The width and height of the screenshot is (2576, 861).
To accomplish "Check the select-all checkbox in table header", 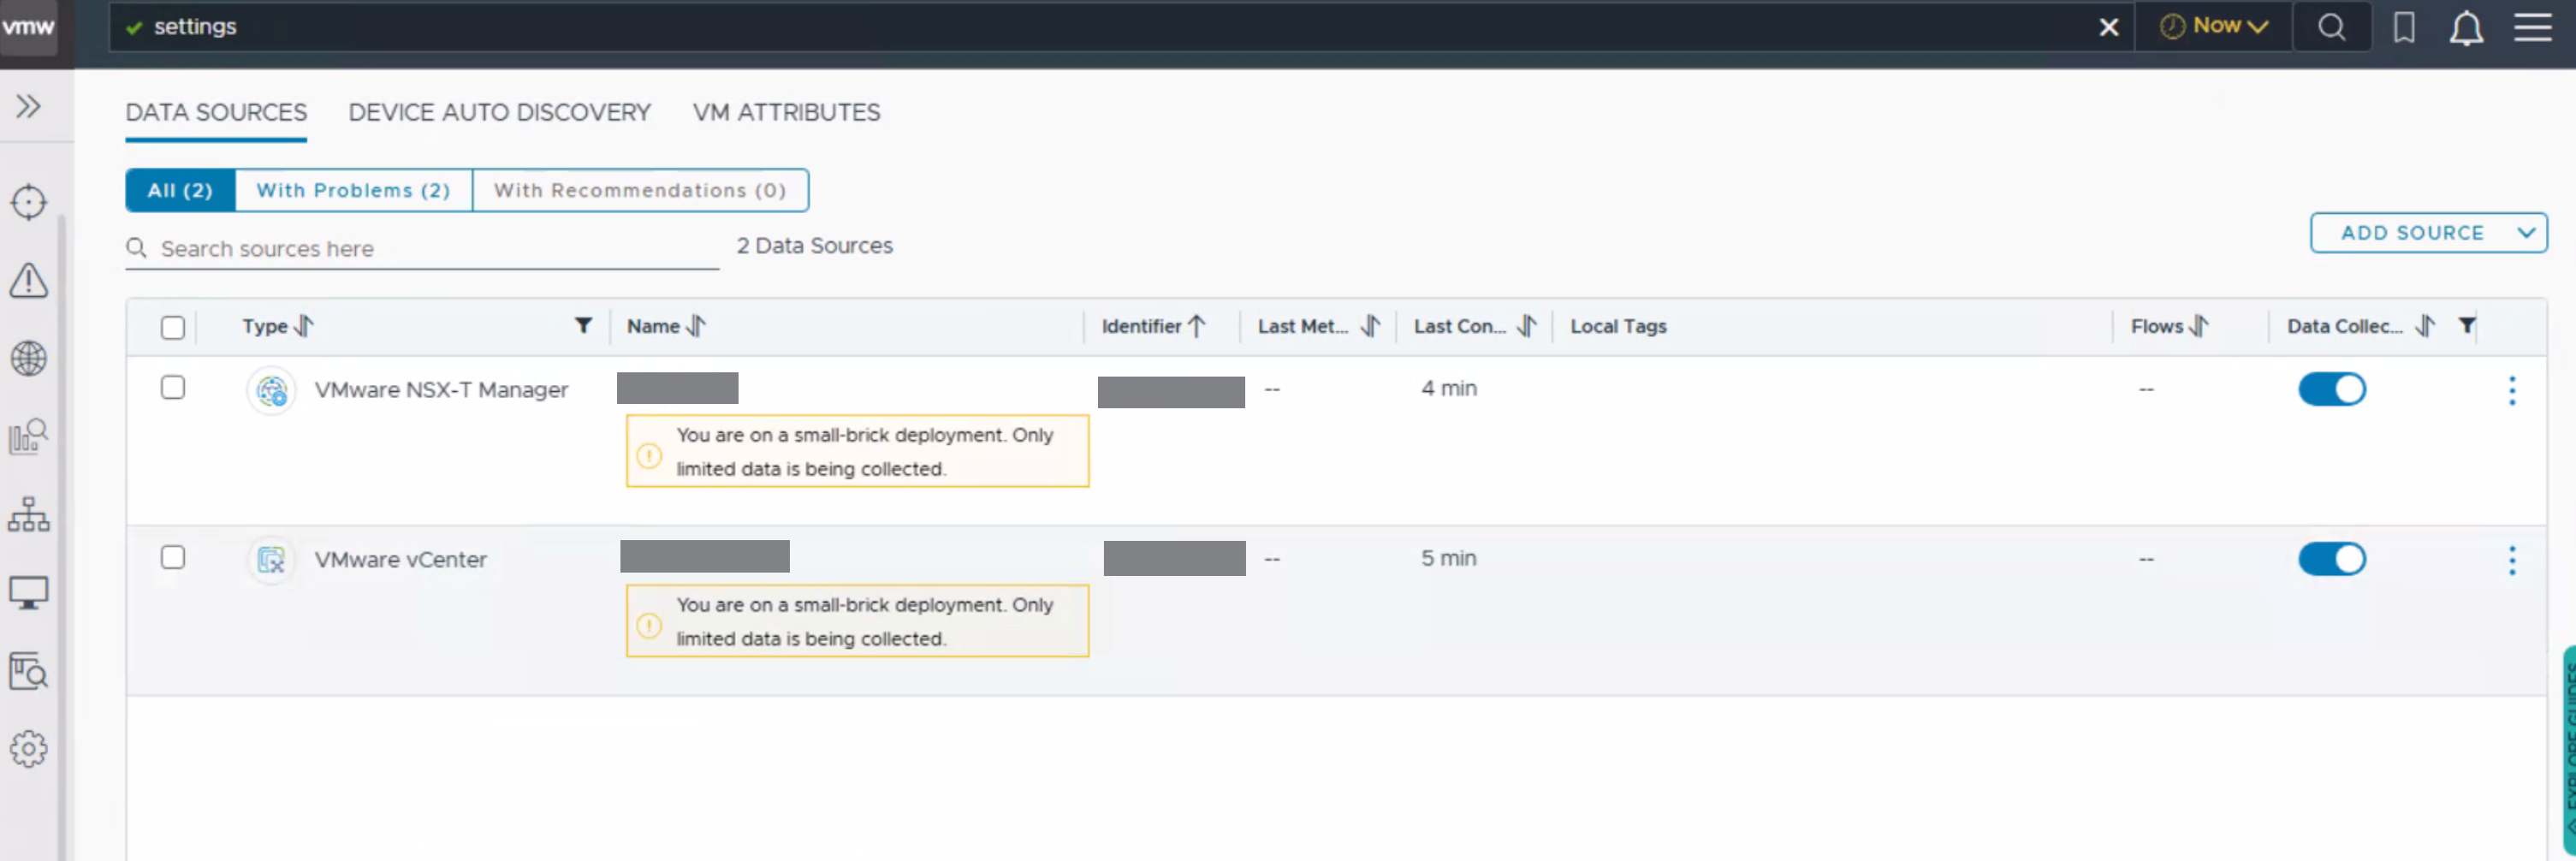I will coord(173,327).
